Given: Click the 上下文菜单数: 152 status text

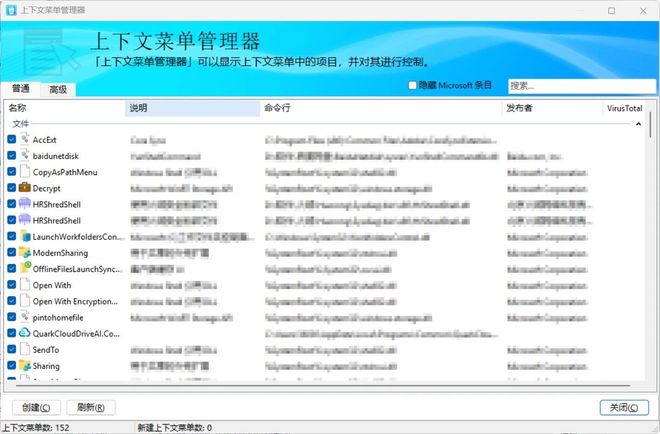Looking at the screenshot, I should click(x=36, y=428).
